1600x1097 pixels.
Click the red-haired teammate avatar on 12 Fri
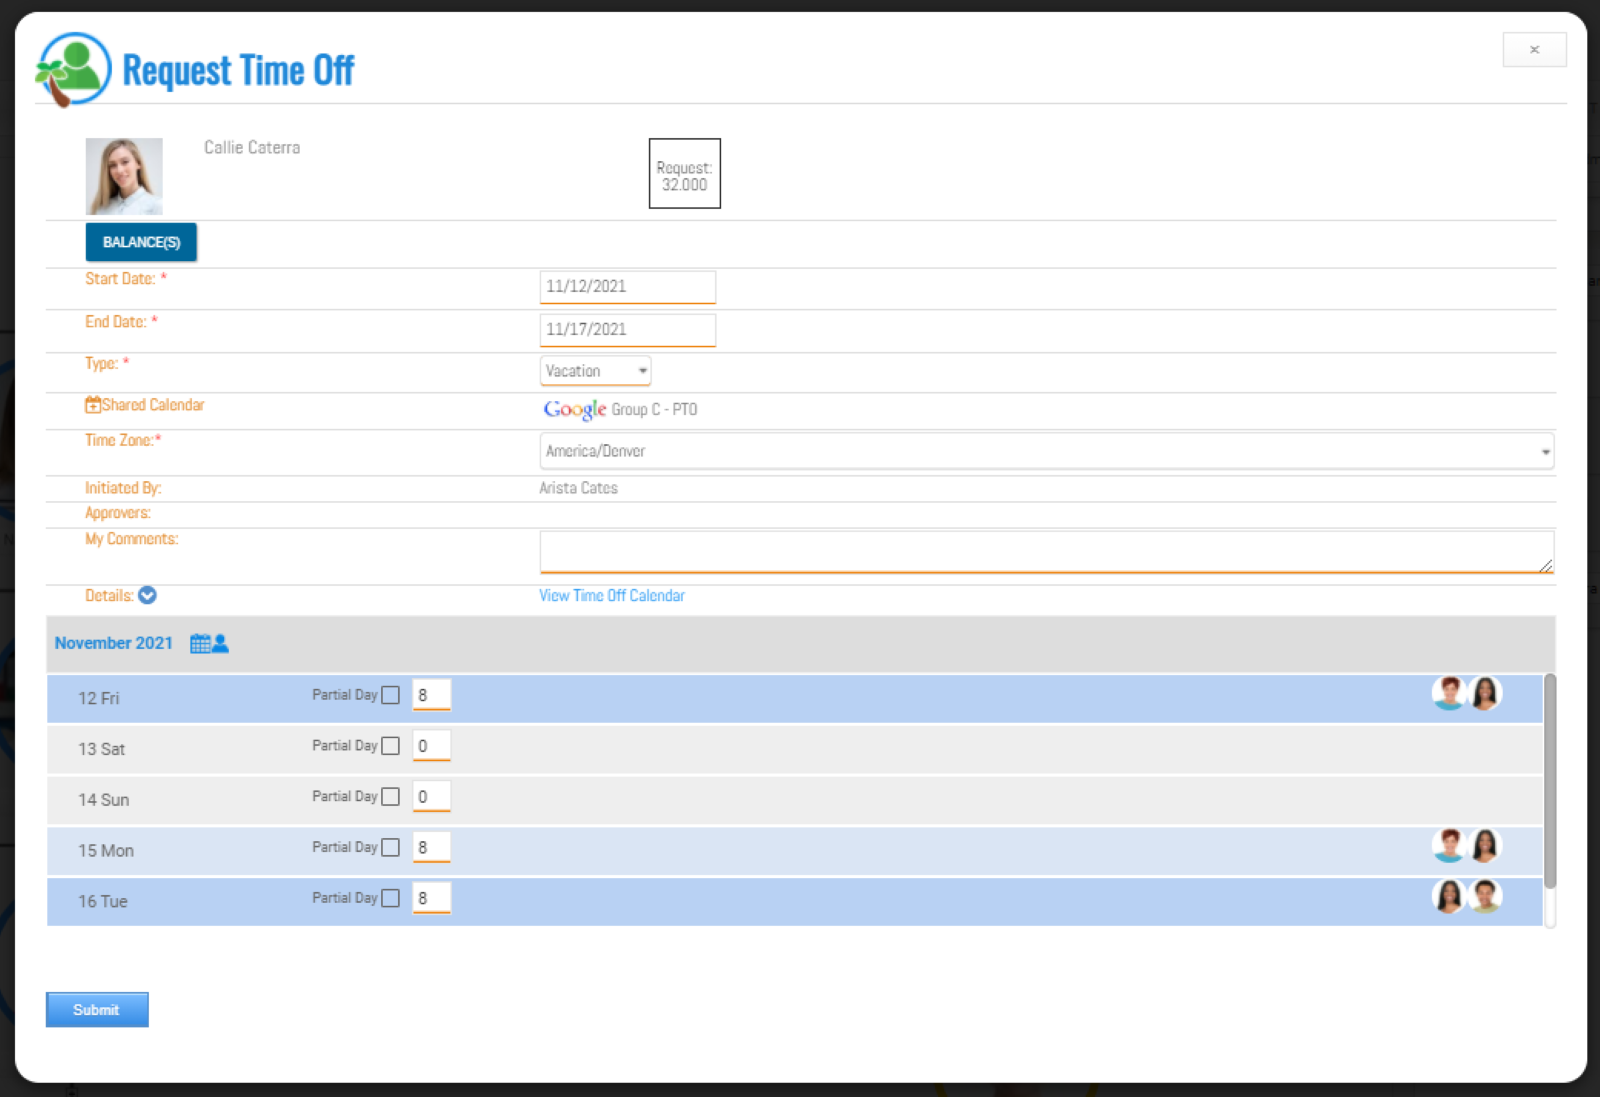click(1450, 692)
